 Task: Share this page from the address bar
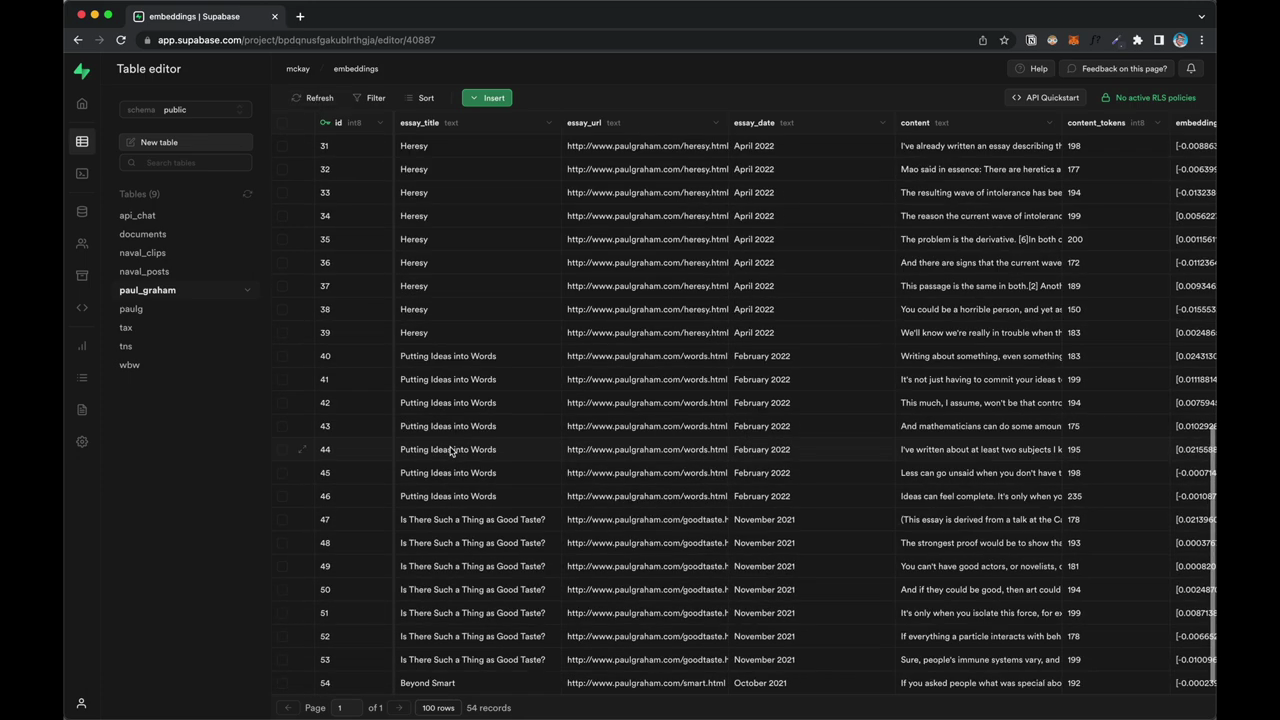click(x=983, y=40)
